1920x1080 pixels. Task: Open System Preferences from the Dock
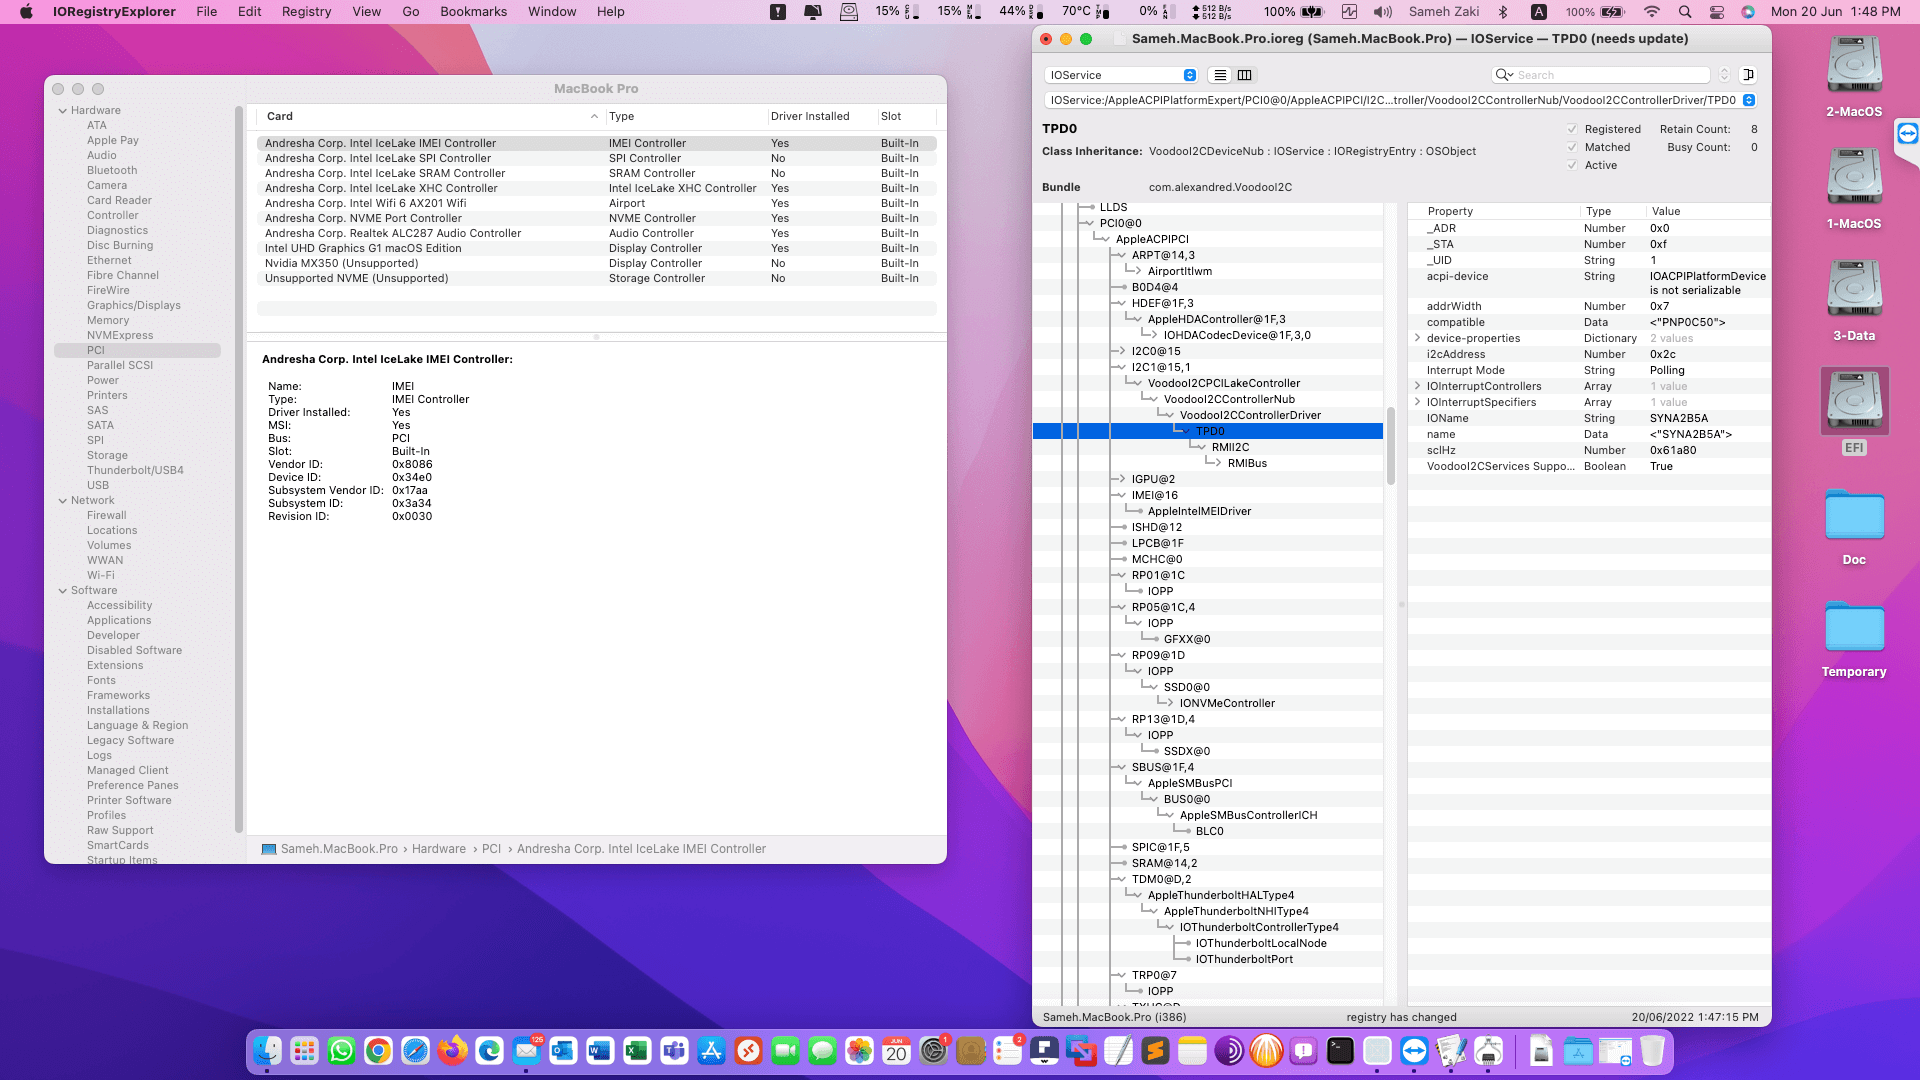point(933,1051)
